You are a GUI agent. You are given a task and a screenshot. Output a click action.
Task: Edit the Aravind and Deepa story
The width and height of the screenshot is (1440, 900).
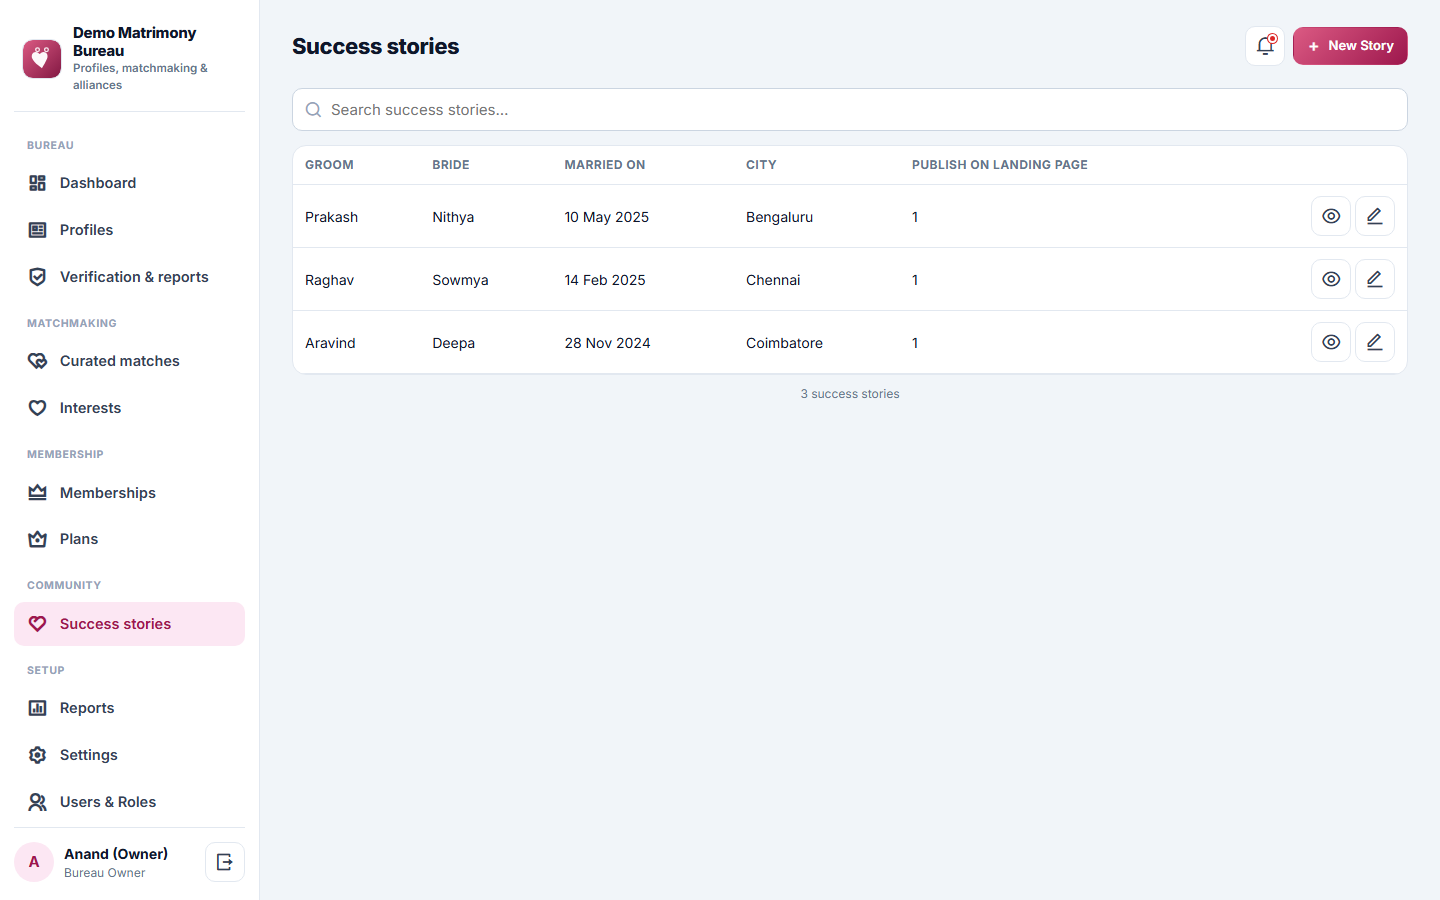click(x=1375, y=342)
